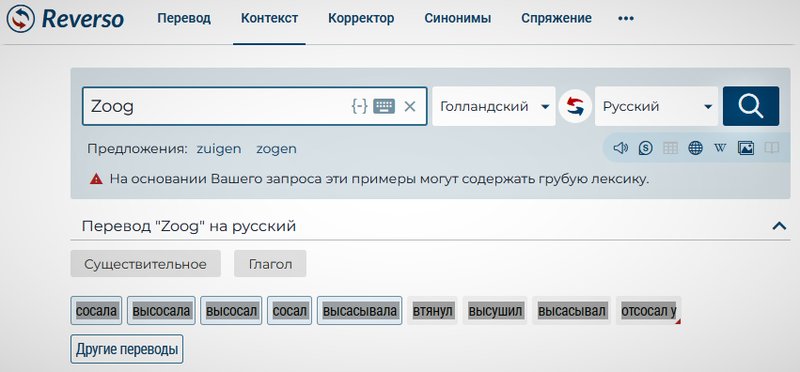Image resolution: width=800 pixels, height=372 pixels.
Task: Click the suggestion zuigen
Action: [x=219, y=149]
